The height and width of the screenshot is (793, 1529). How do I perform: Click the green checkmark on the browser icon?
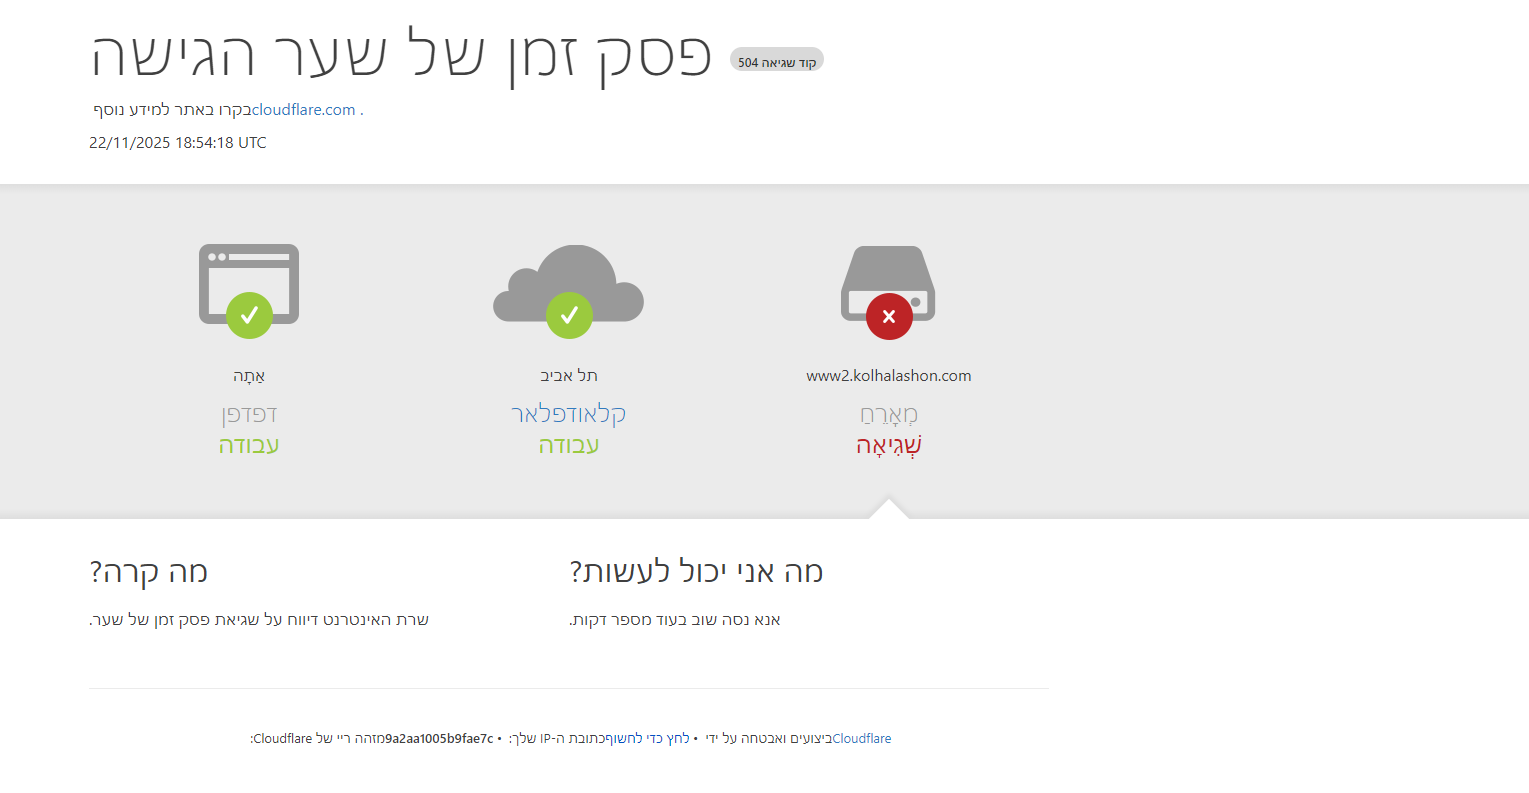[x=249, y=315]
